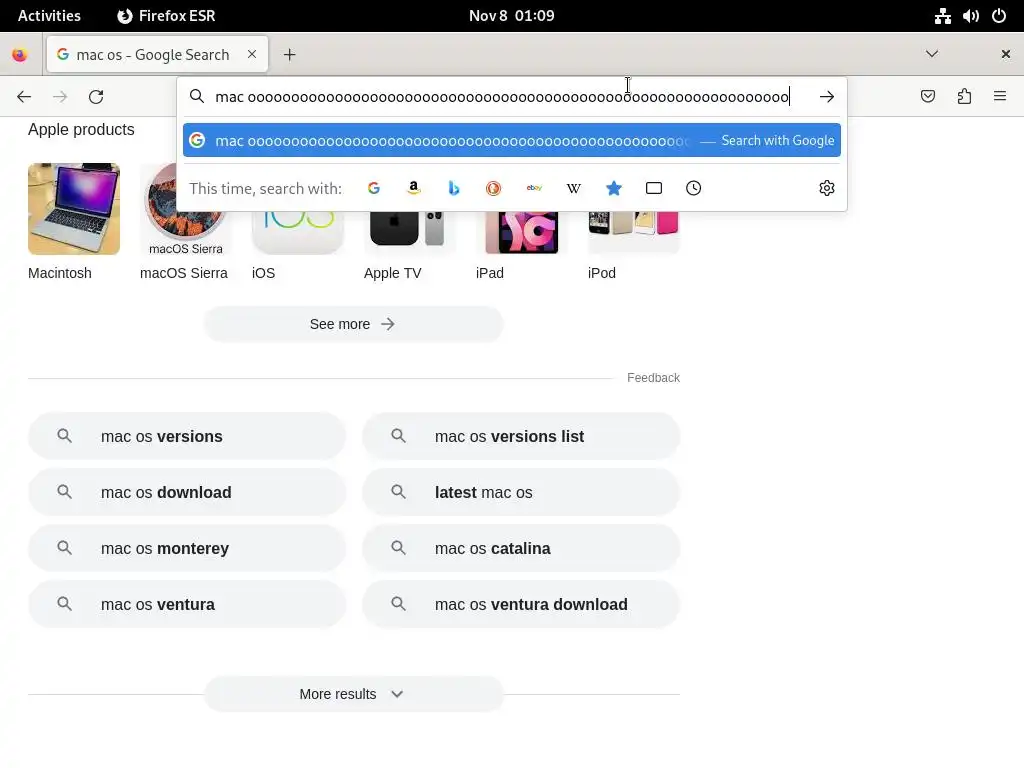Search this time with DuckDuckGo
The width and height of the screenshot is (1024, 768).
(494, 188)
